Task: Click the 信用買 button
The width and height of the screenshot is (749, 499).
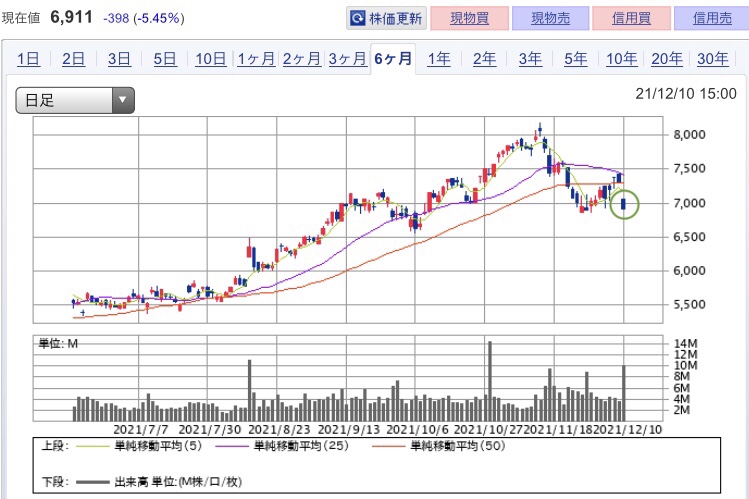Action: coord(631,18)
